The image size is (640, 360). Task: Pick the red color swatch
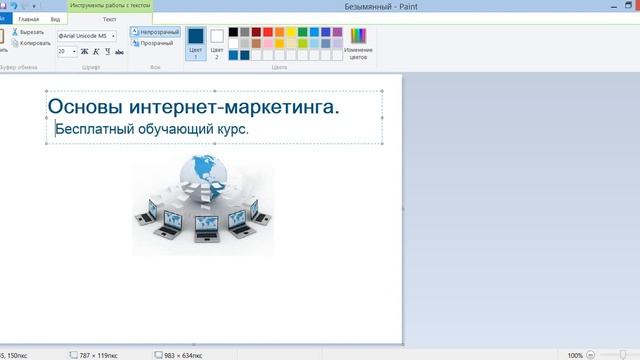268,32
